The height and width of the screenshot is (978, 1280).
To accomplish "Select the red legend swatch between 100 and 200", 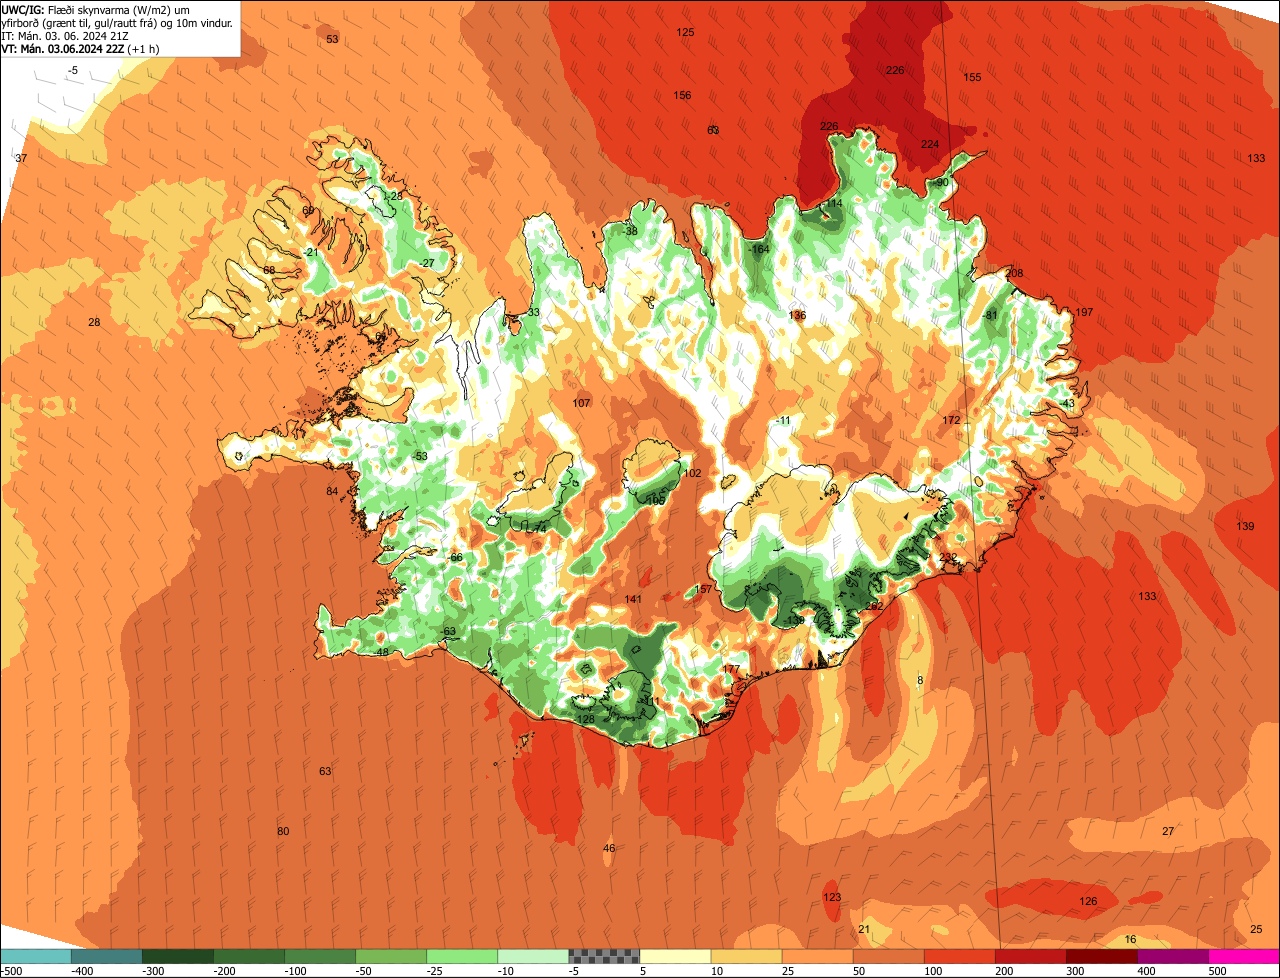I will (x=960, y=956).
